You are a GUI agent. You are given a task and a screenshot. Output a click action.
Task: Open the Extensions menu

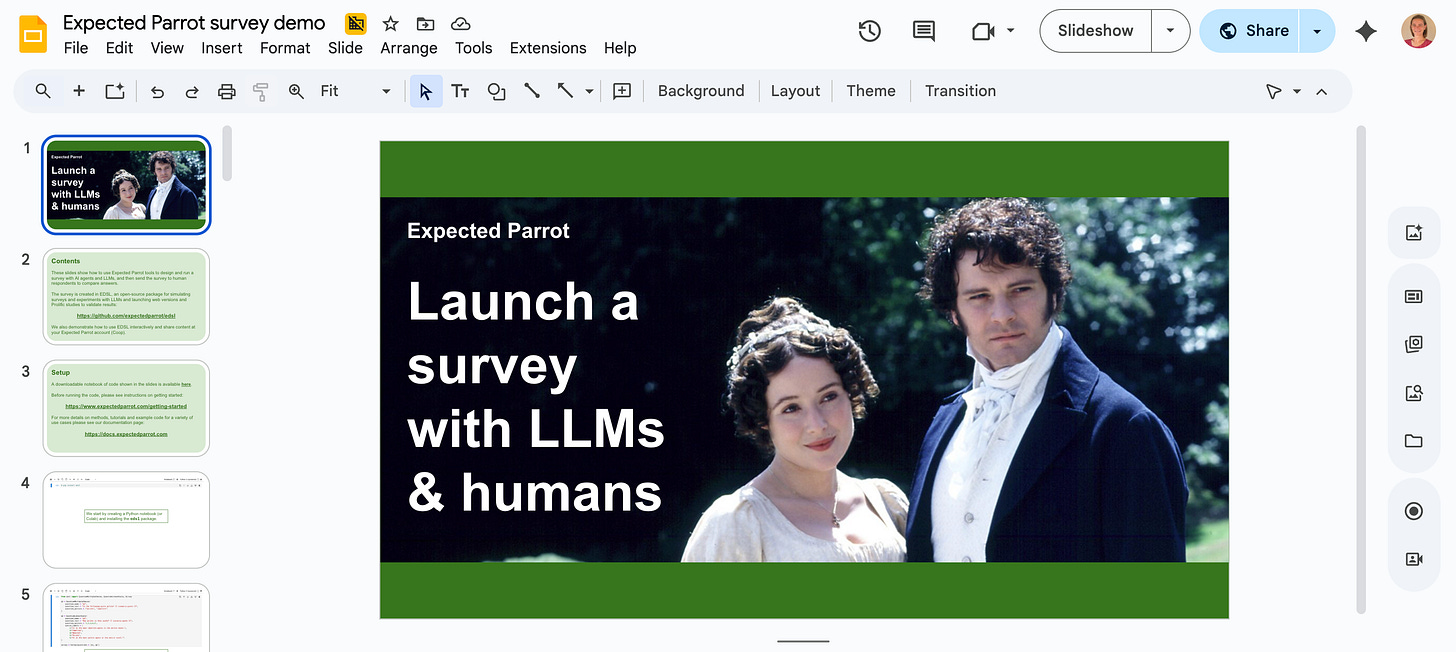548,48
